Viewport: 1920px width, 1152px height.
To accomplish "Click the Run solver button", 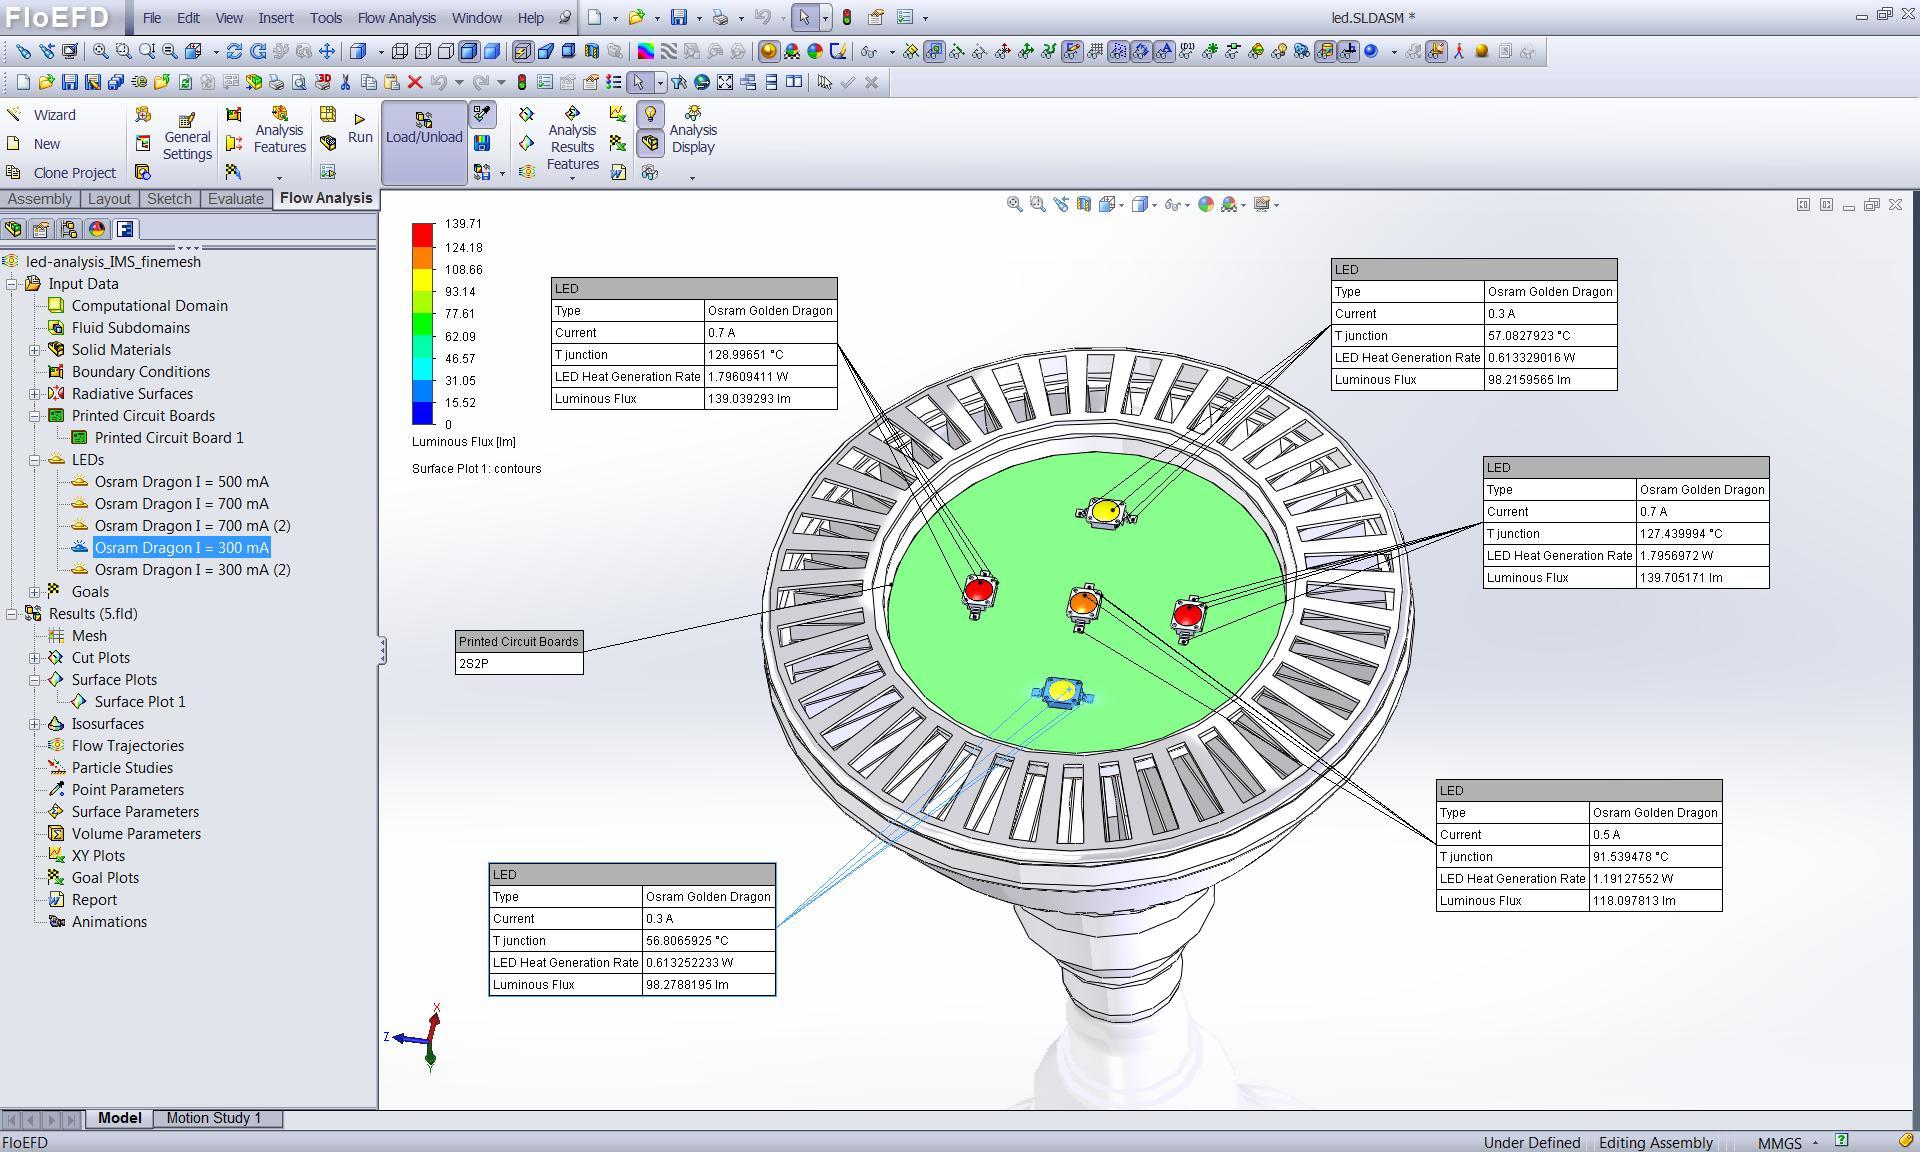I will pyautogui.click(x=360, y=128).
